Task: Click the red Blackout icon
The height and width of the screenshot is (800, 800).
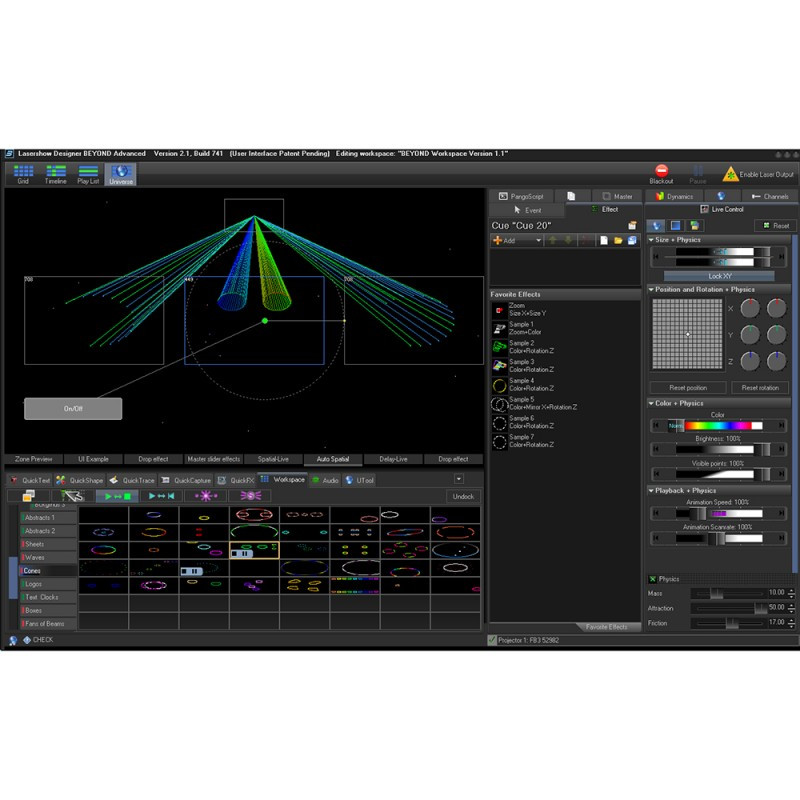Action: pyautogui.click(x=661, y=170)
